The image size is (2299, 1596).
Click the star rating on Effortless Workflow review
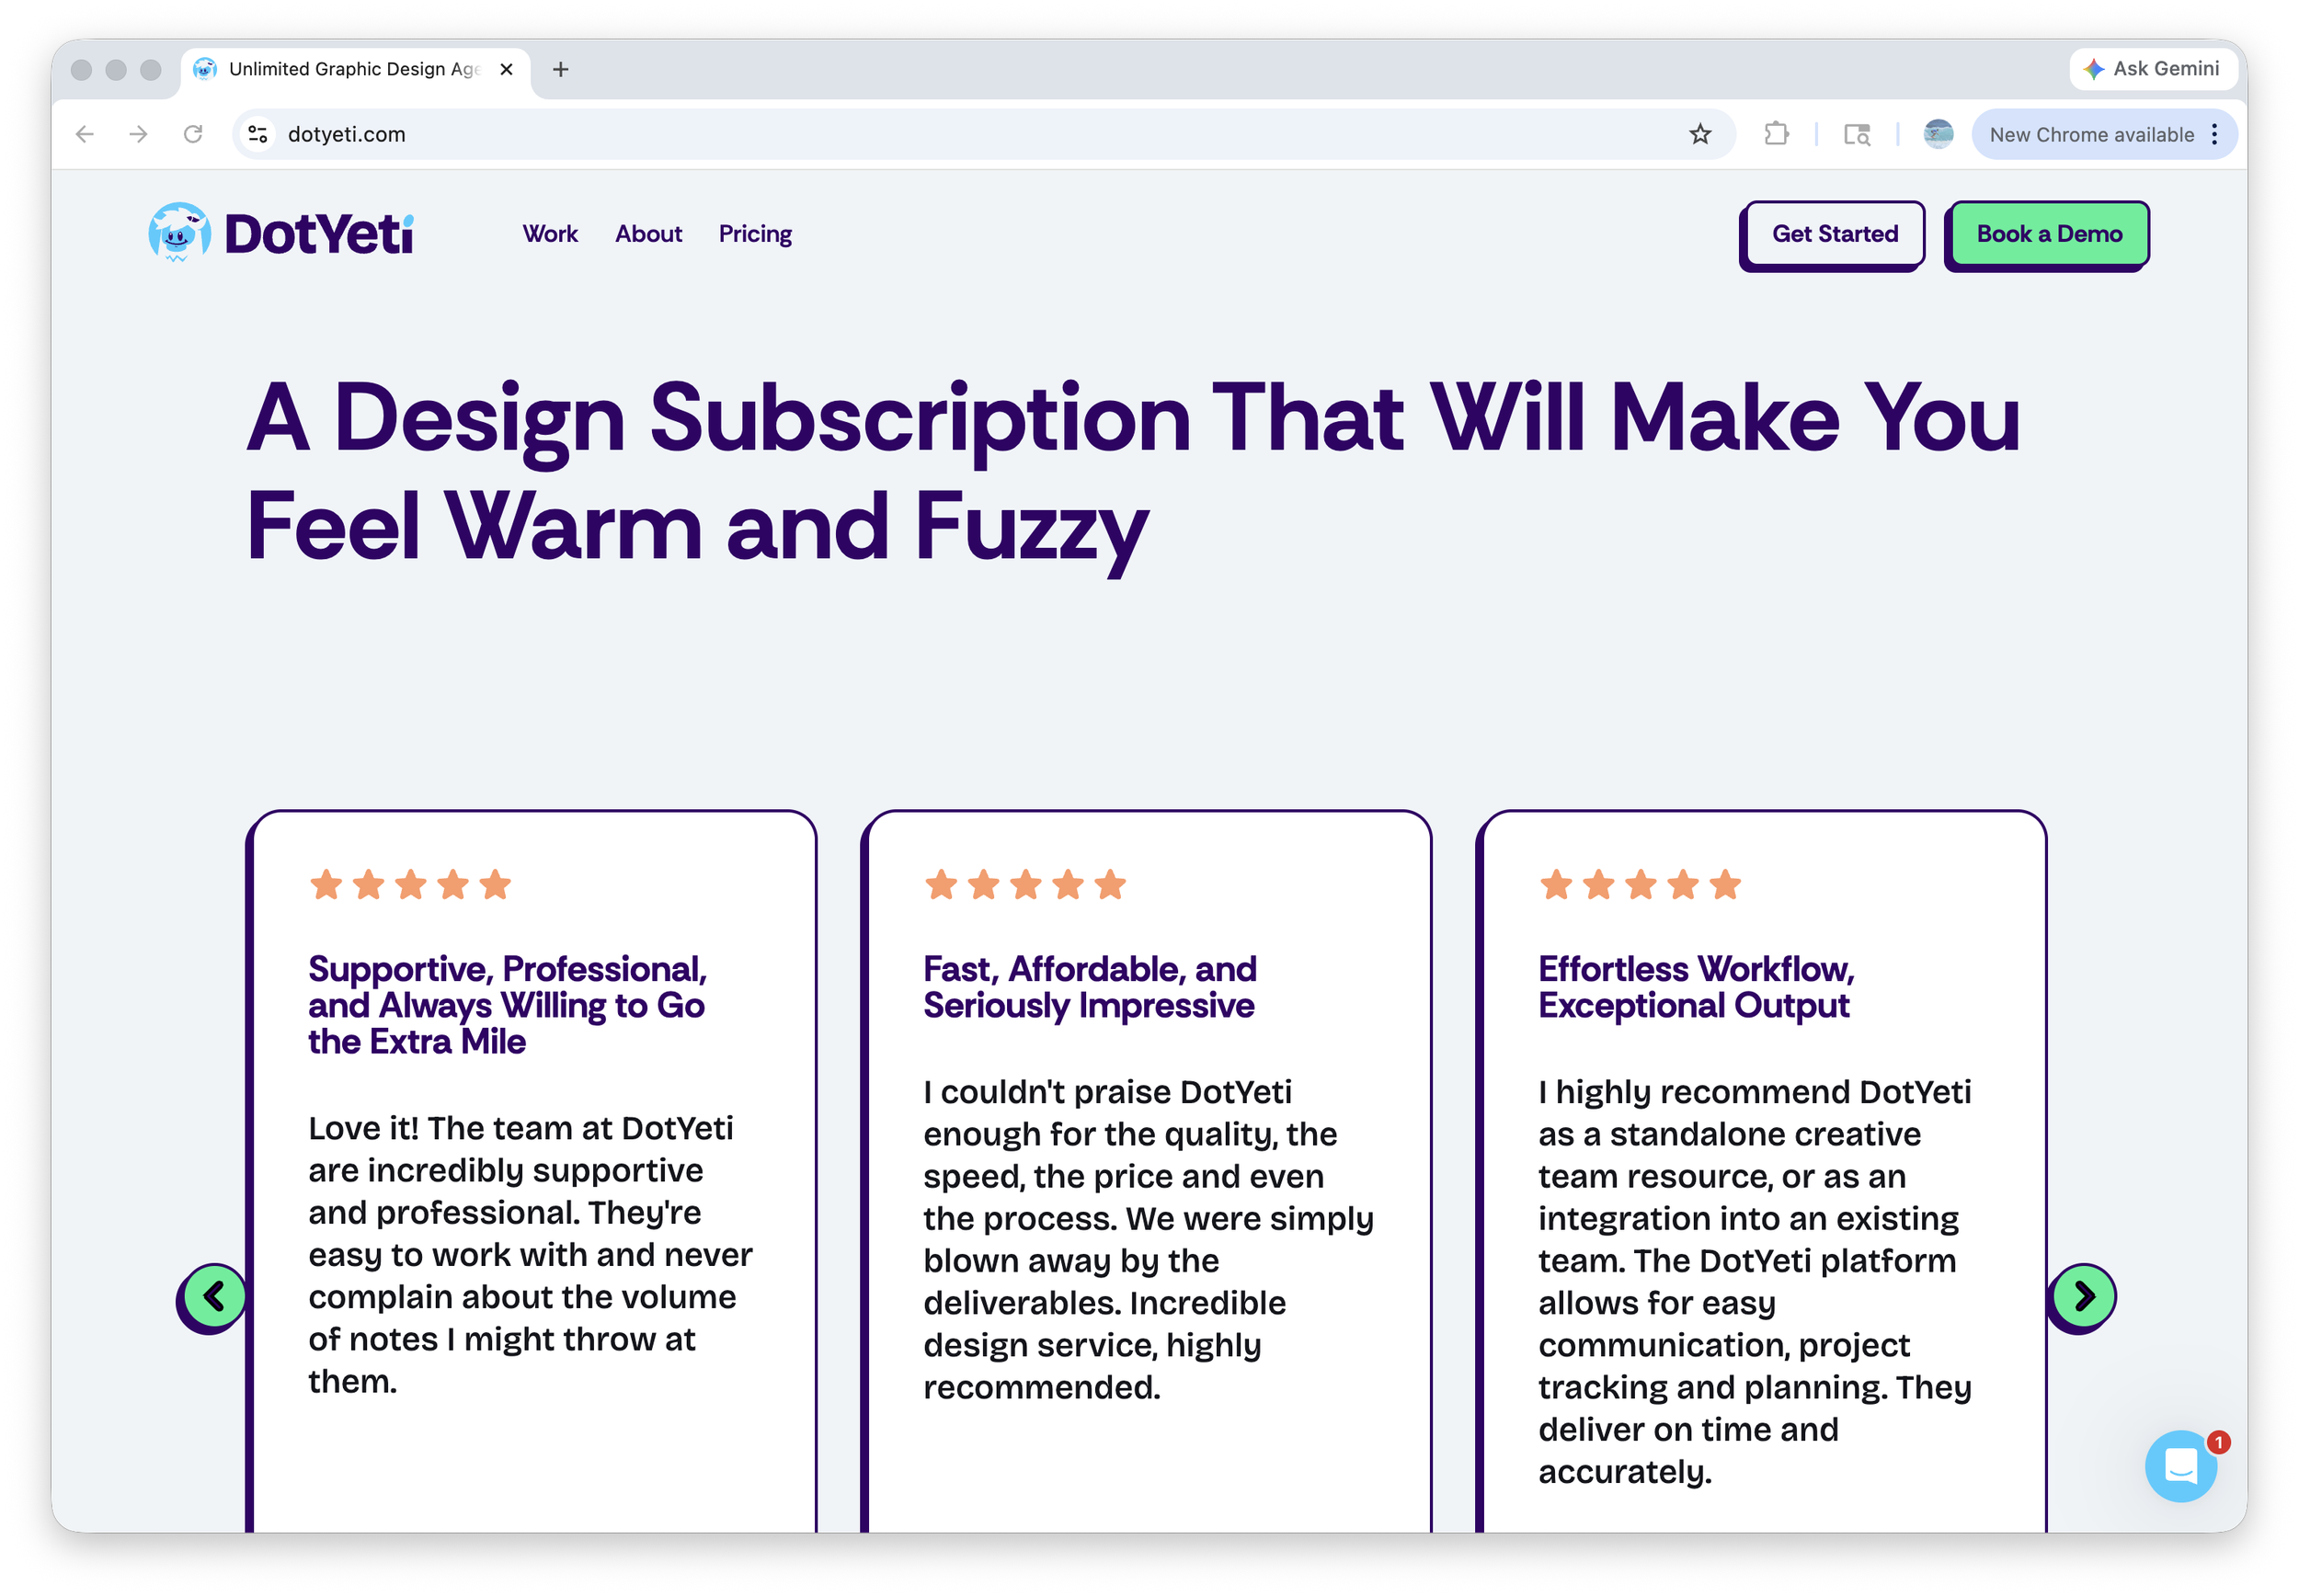(x=1640, y=885)
